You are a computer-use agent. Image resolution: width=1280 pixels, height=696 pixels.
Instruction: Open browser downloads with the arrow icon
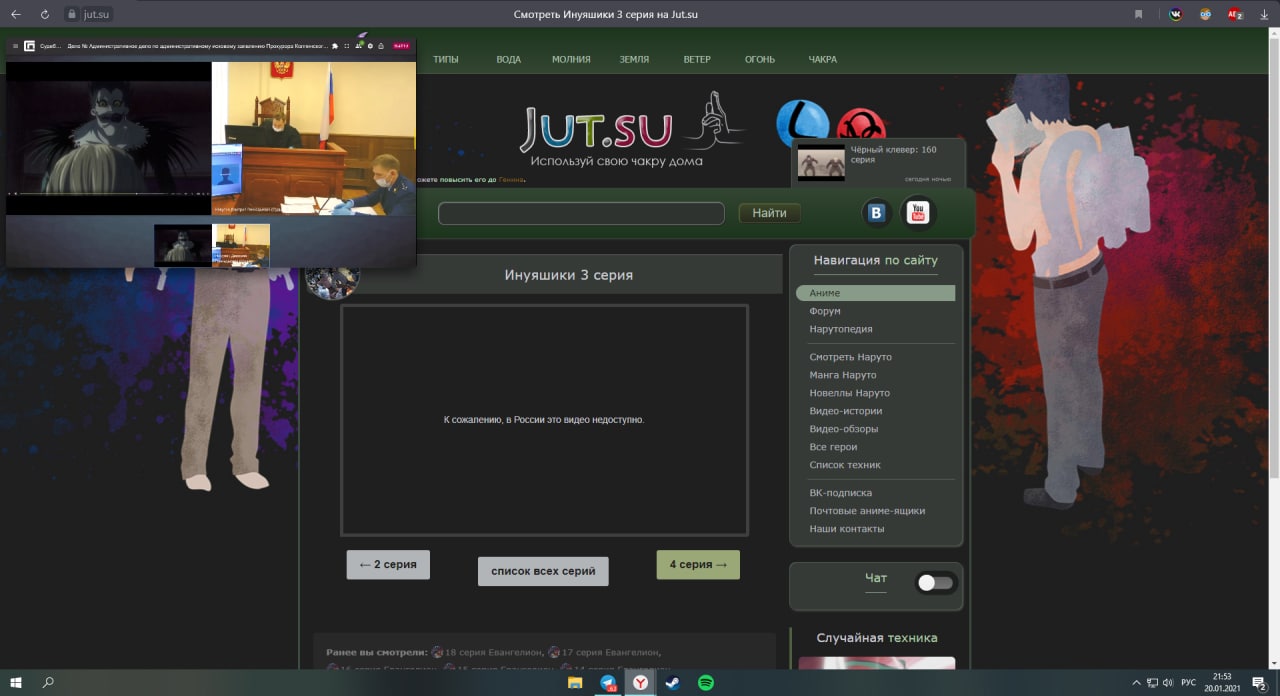point(1265,14)
